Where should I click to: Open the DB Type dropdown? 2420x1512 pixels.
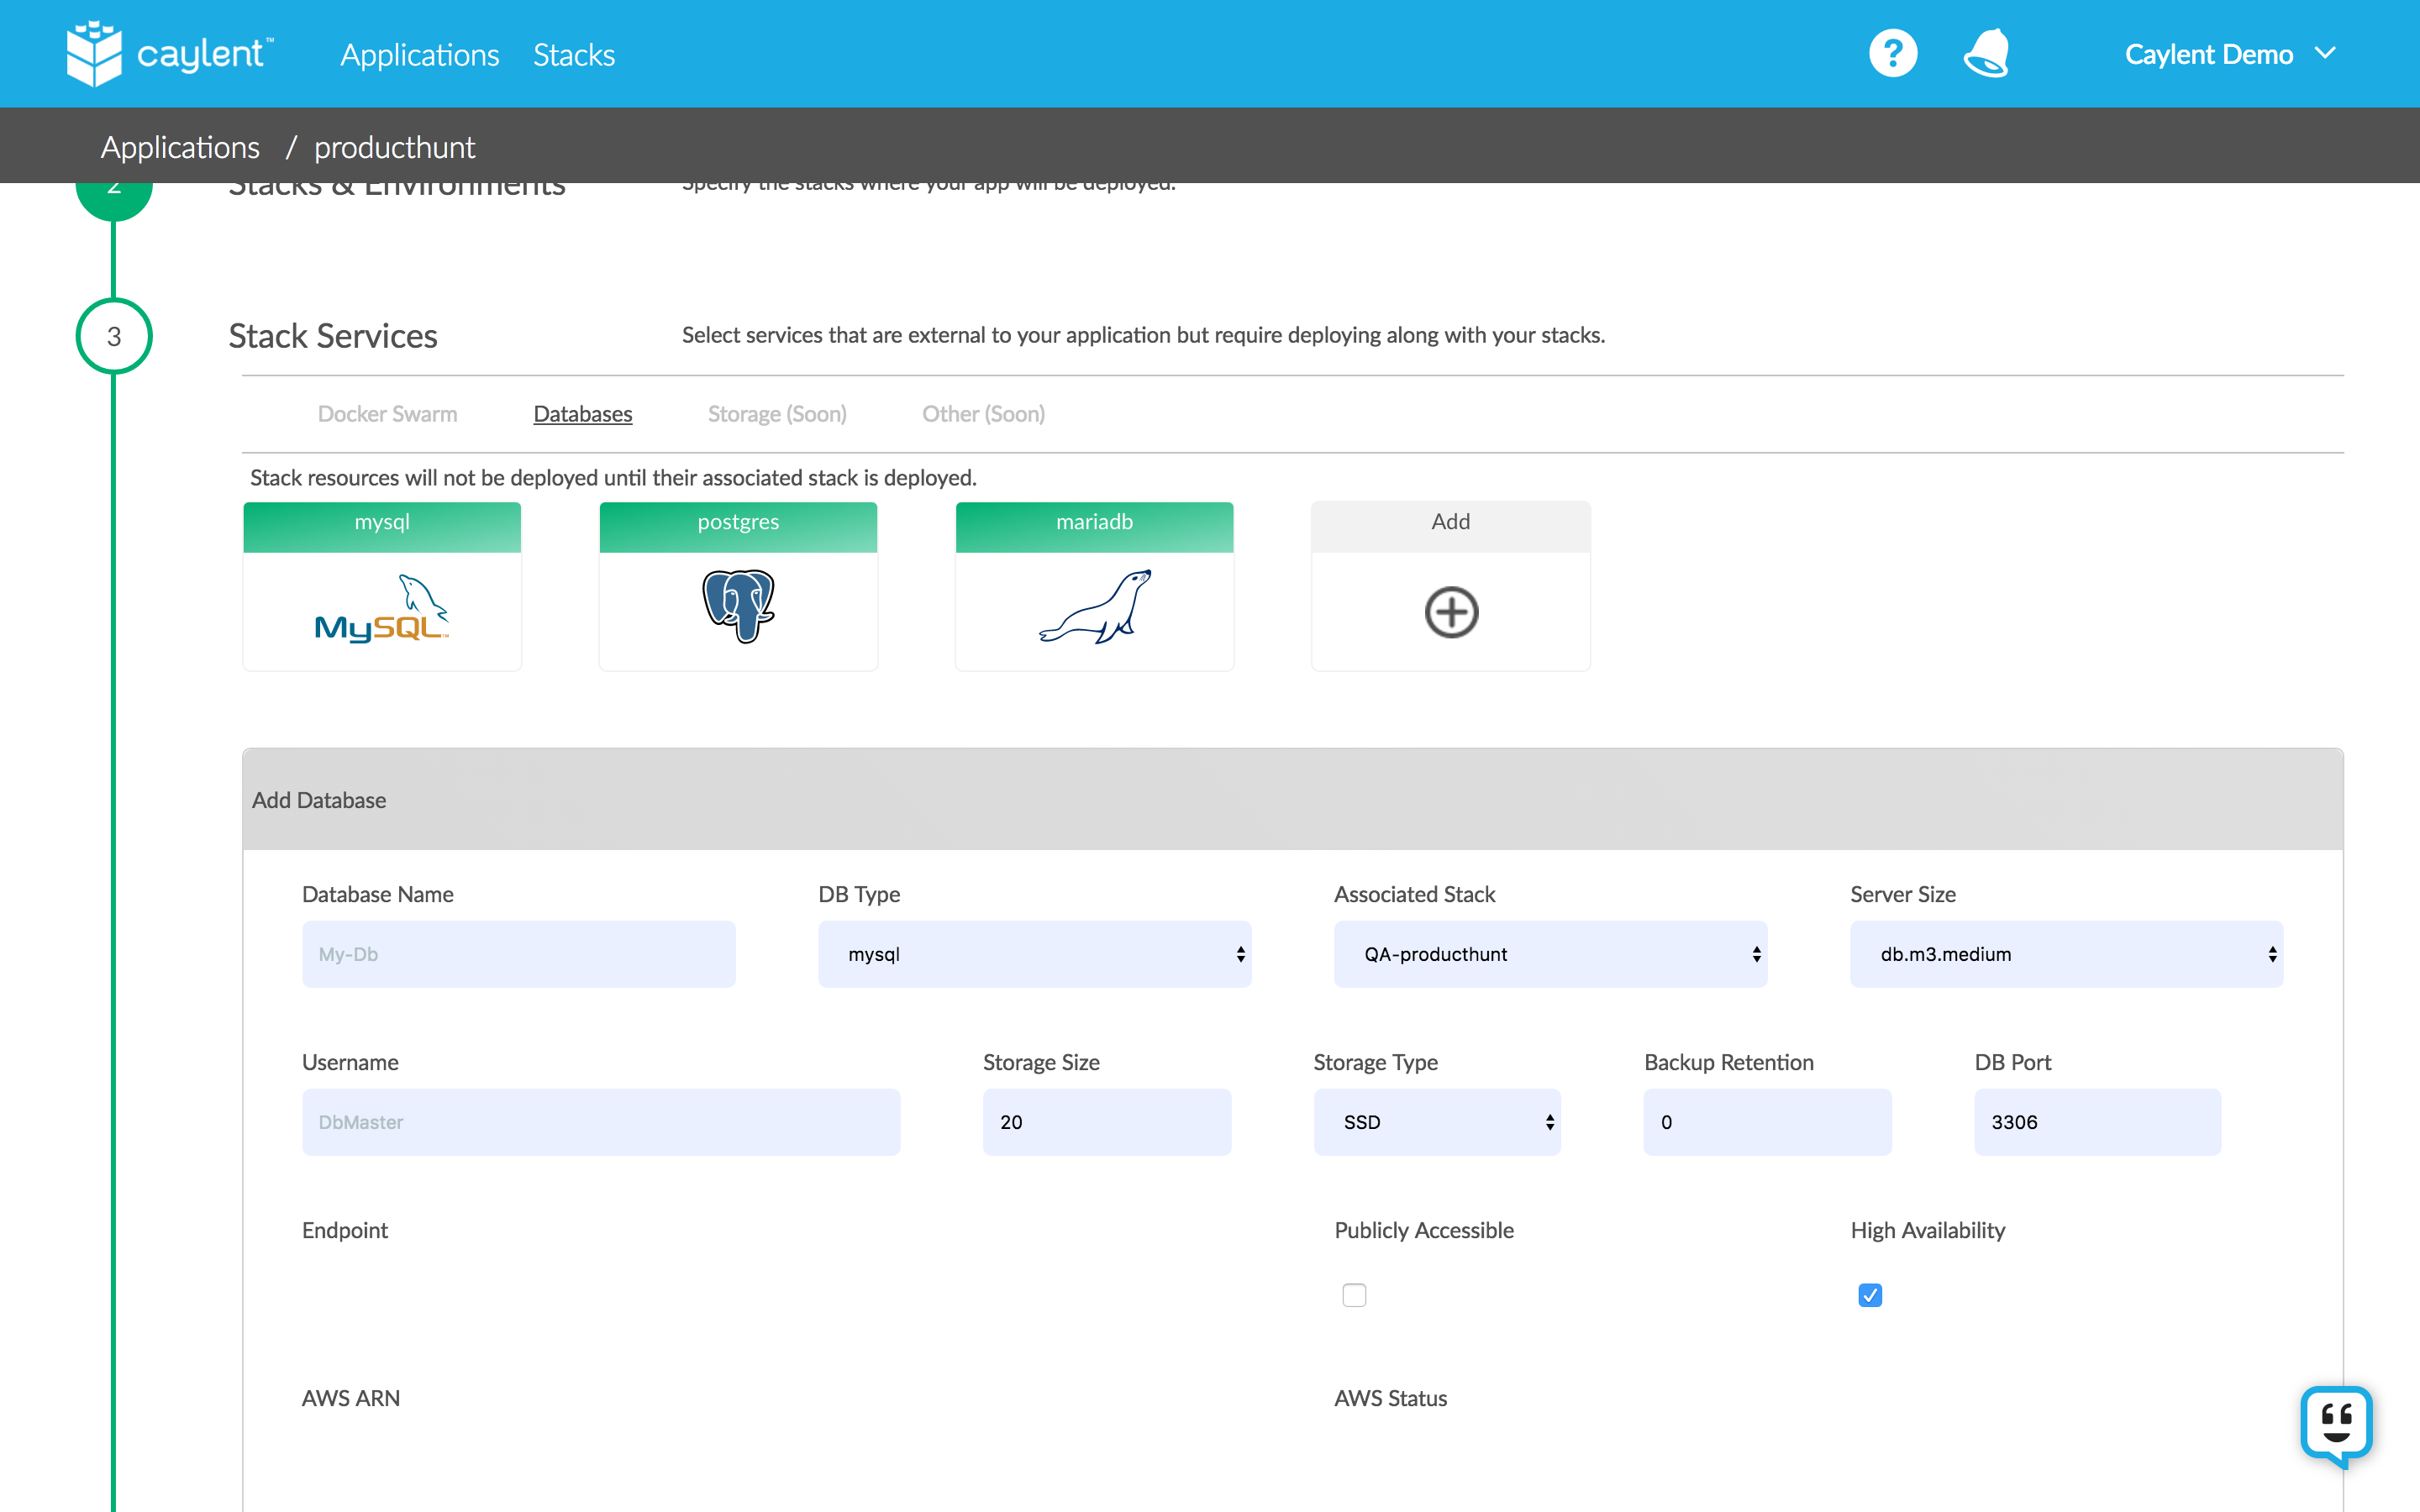tap(1034, 954)
